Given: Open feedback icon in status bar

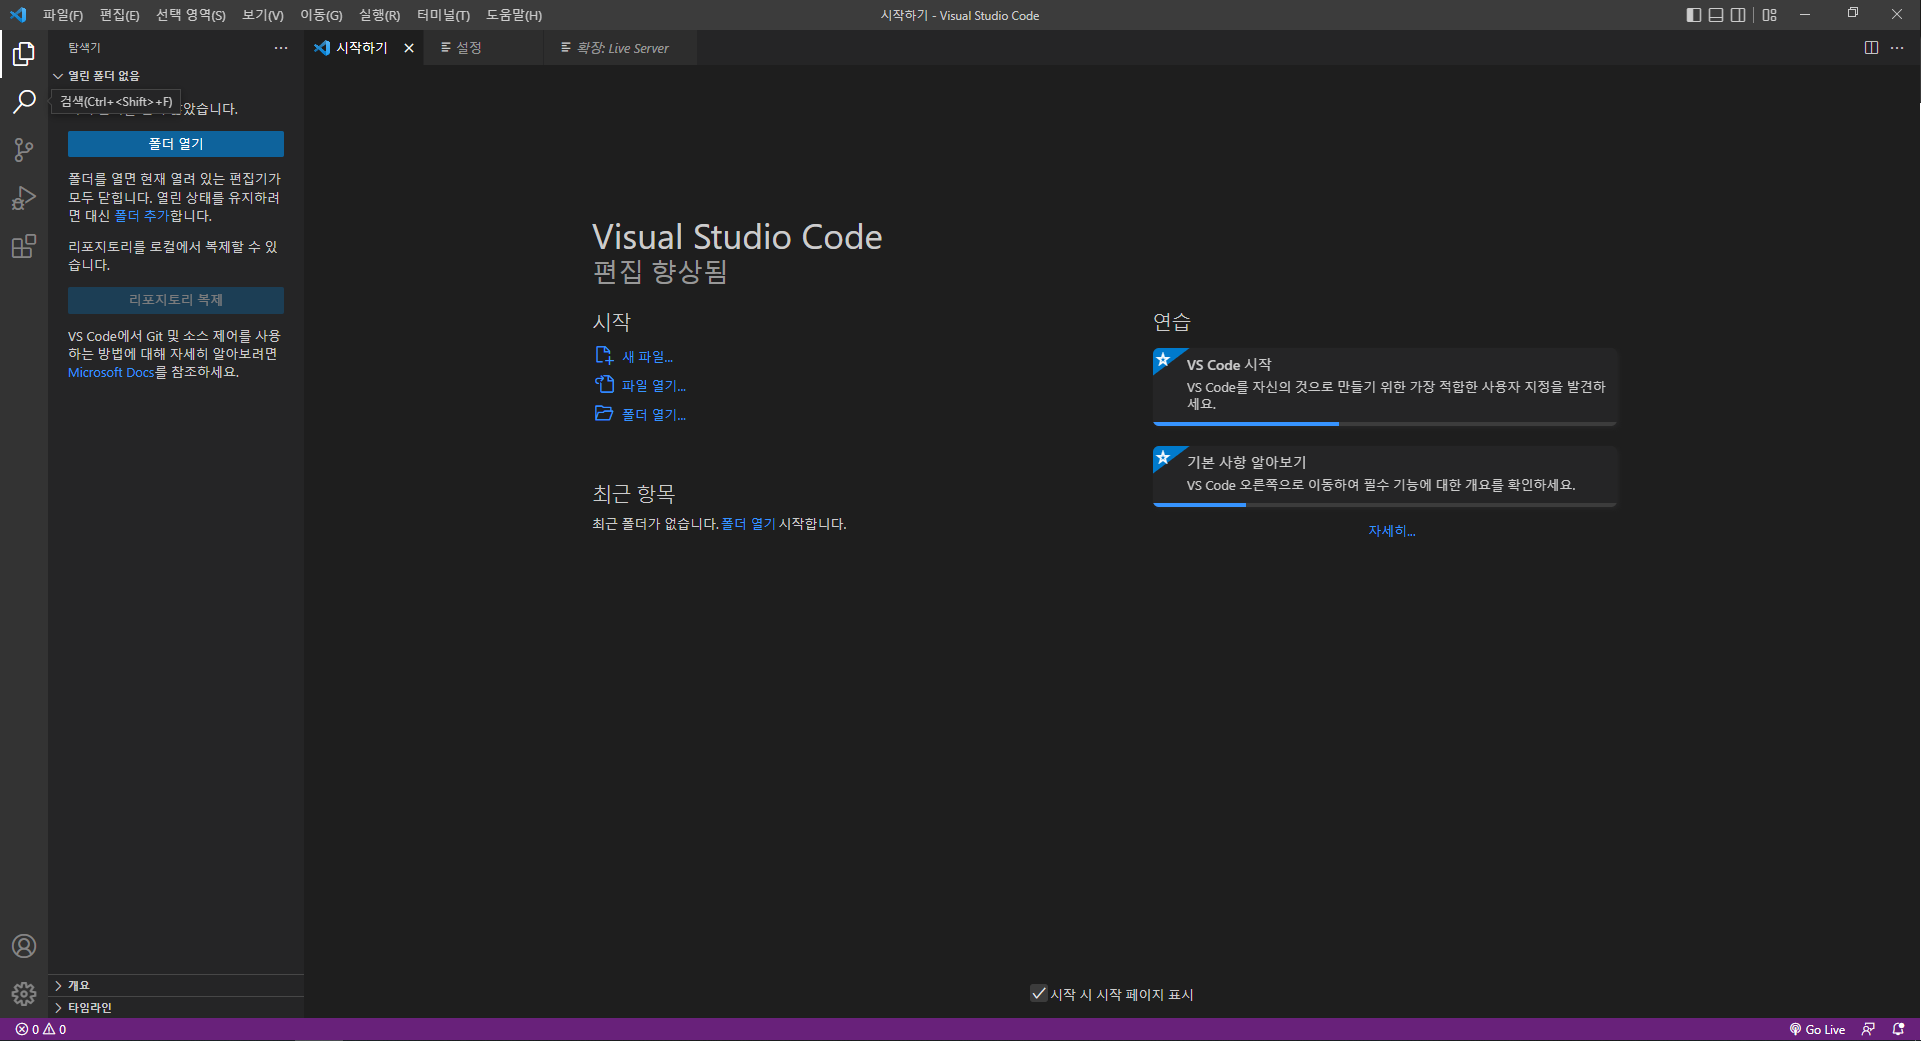Looking at the screenshot, I should pos(1868,1029).
